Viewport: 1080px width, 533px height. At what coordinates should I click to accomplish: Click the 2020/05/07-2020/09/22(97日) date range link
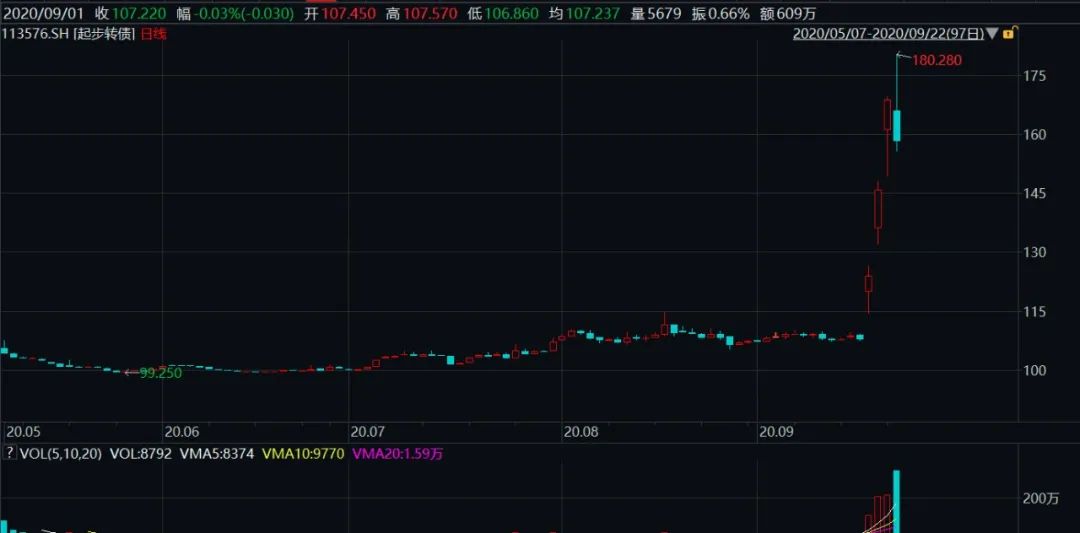889,34
